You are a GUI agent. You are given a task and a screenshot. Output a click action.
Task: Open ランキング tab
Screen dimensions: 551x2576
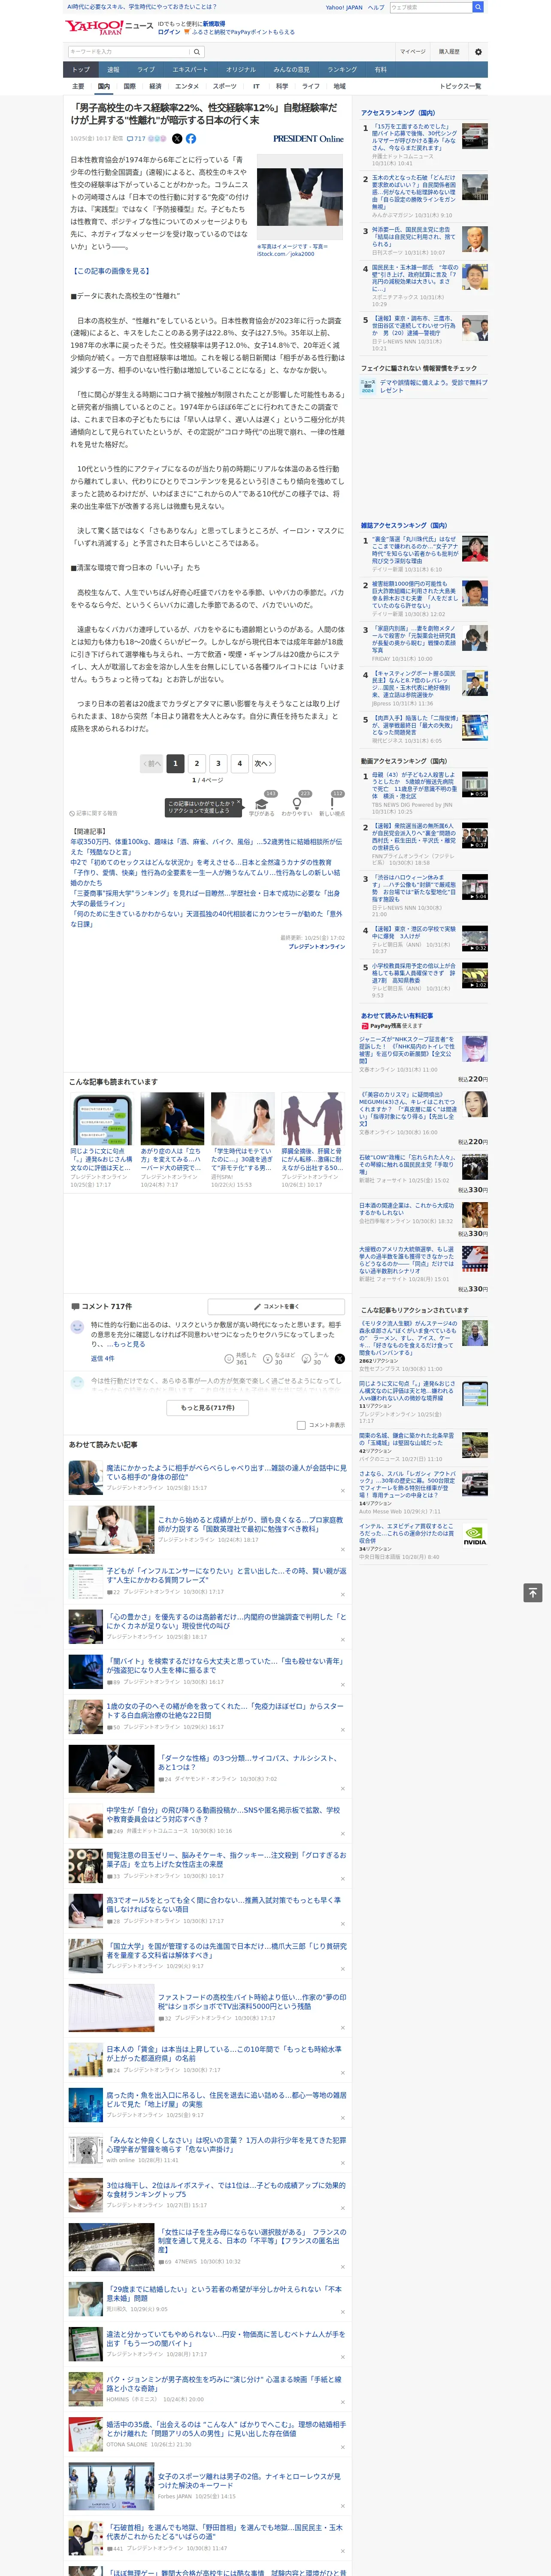(x=342, y=70)
